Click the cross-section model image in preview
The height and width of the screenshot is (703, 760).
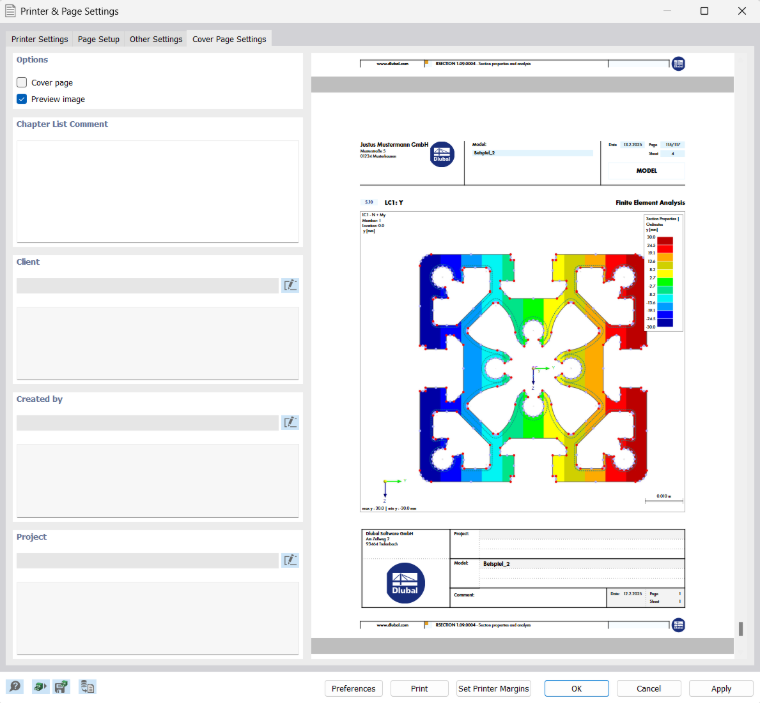[x=533, y=367]
